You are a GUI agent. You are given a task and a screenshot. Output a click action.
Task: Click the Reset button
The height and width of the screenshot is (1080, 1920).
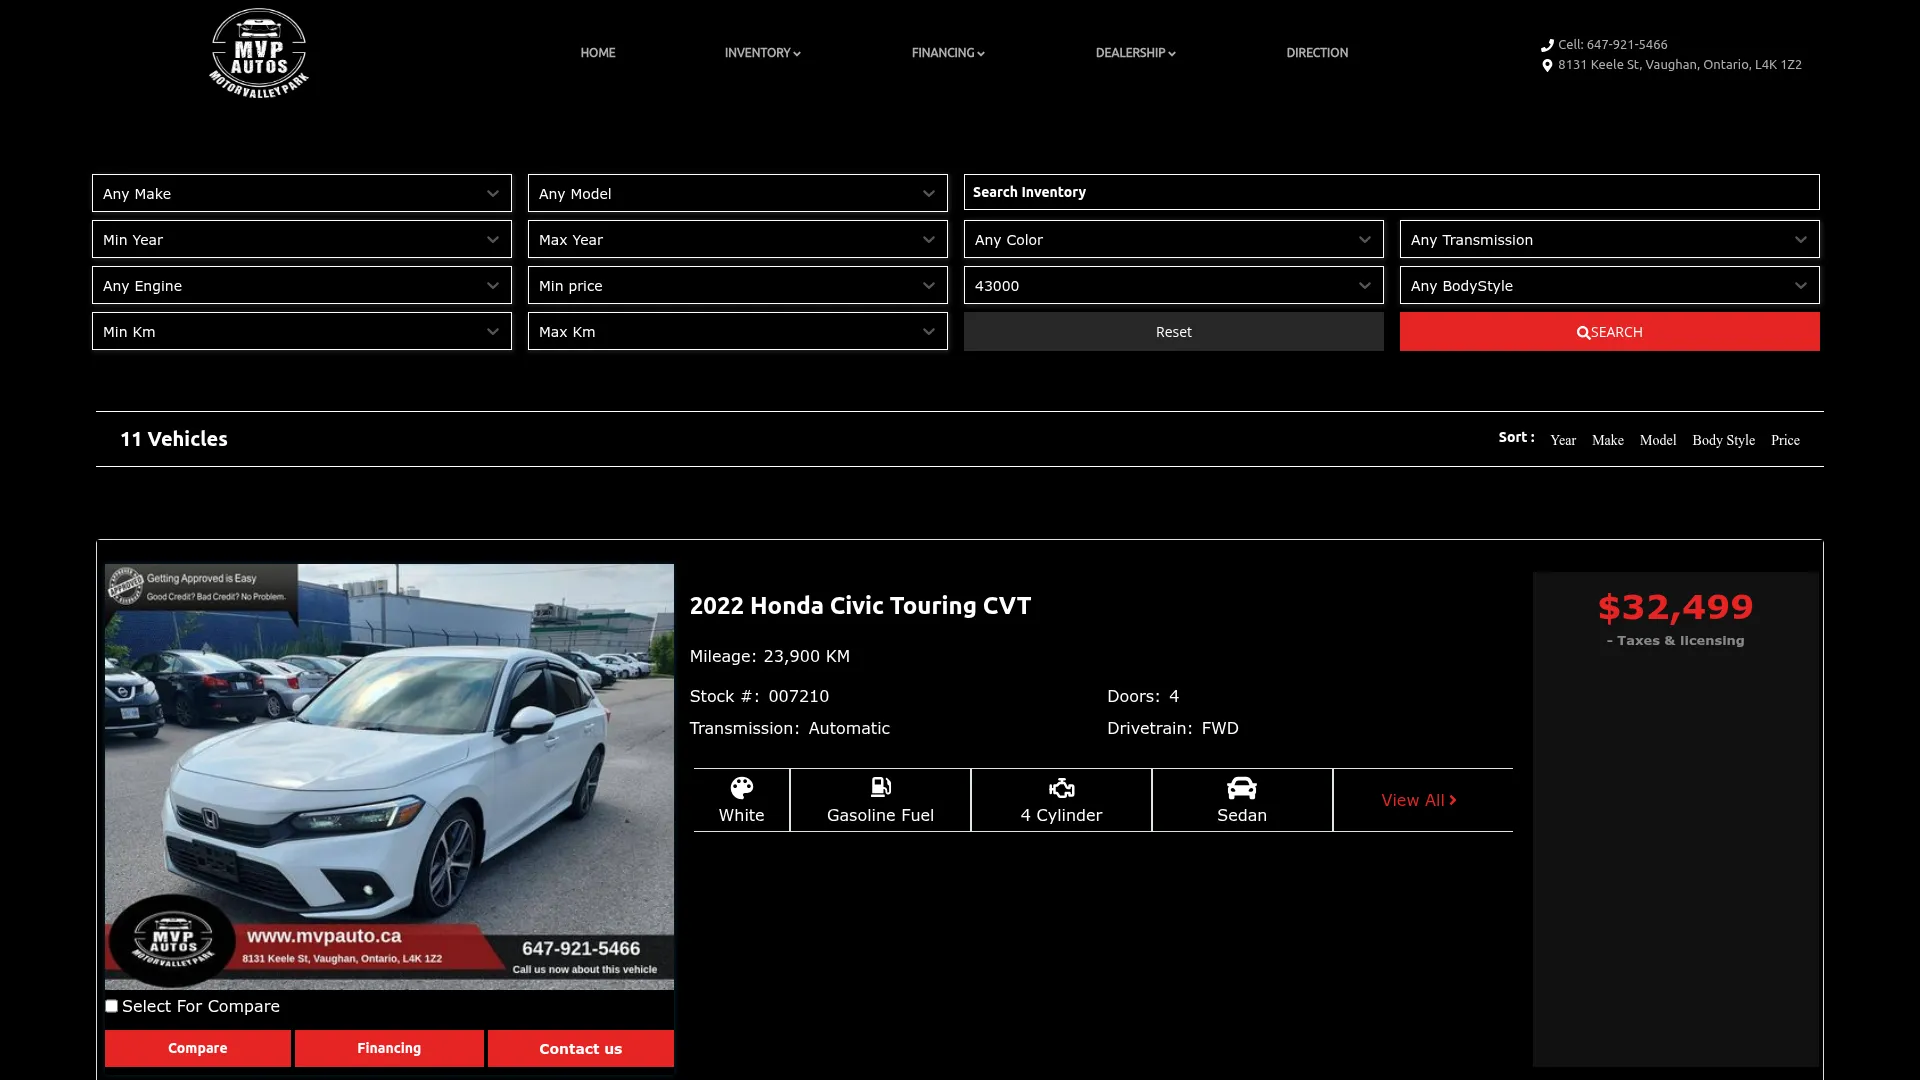point(1174,331)
